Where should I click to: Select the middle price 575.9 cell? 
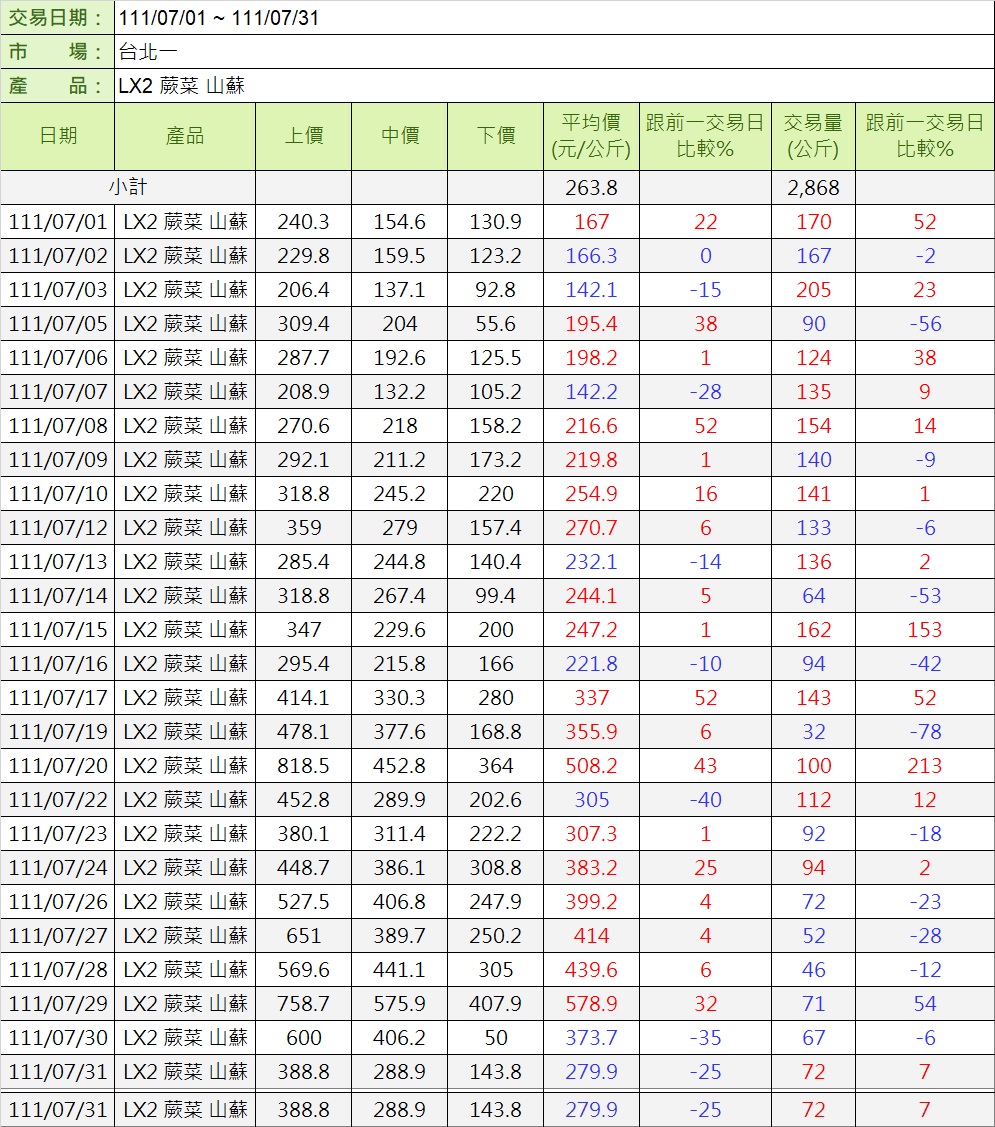399,1004
